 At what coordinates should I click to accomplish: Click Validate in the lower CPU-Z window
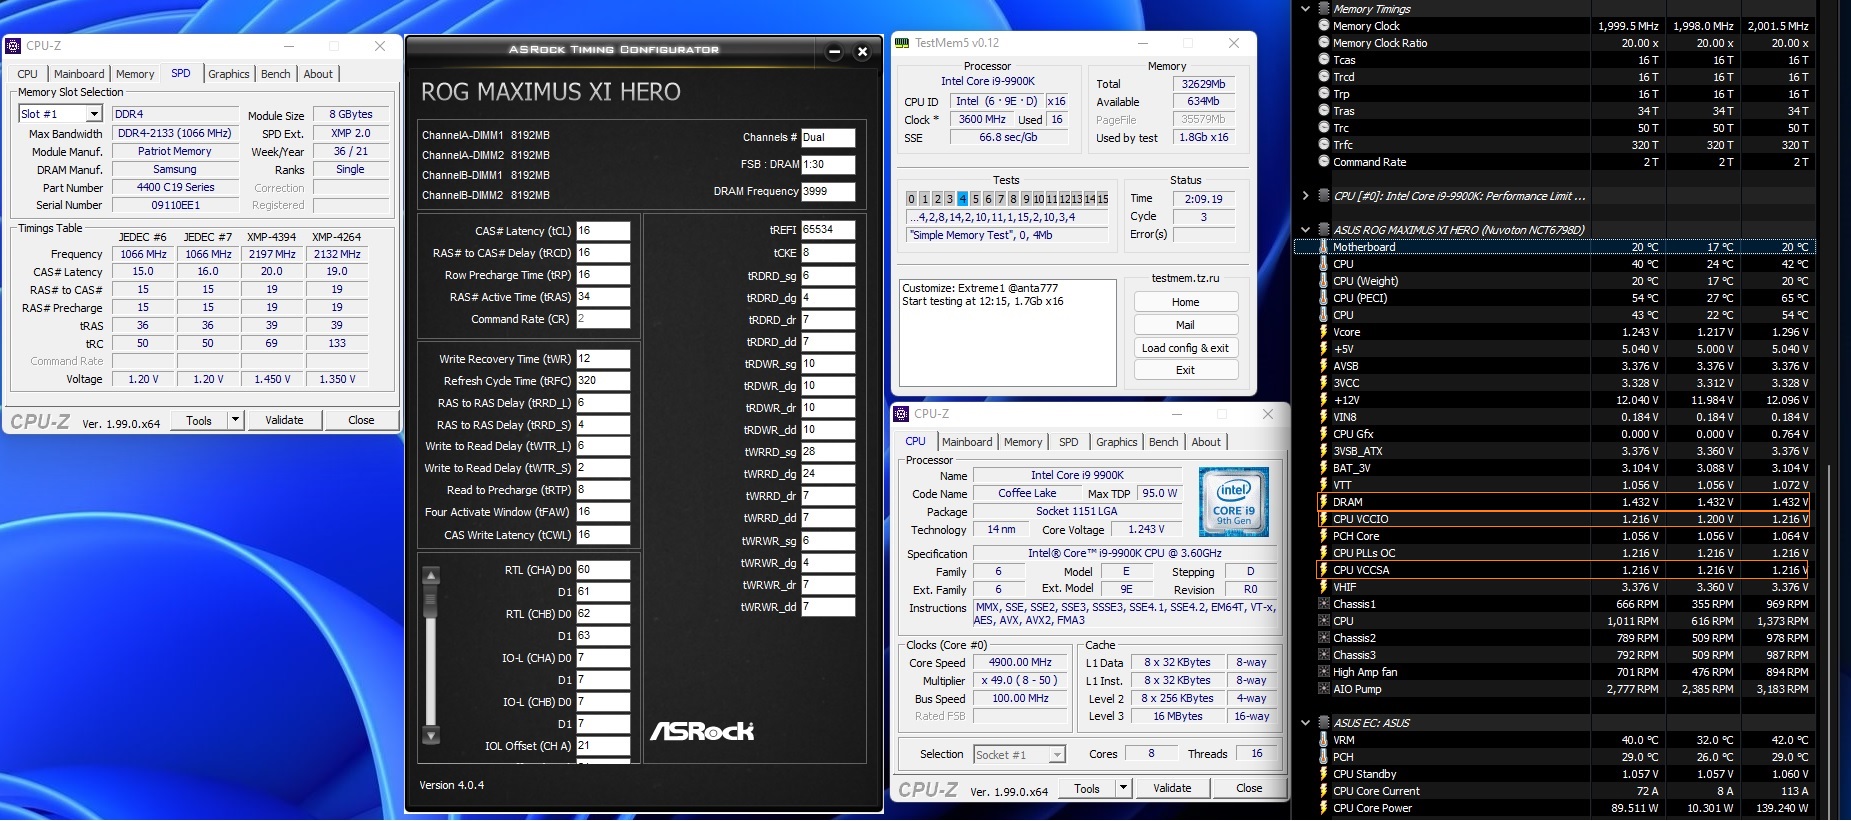pyautogui.click(x=1172, y=788)
